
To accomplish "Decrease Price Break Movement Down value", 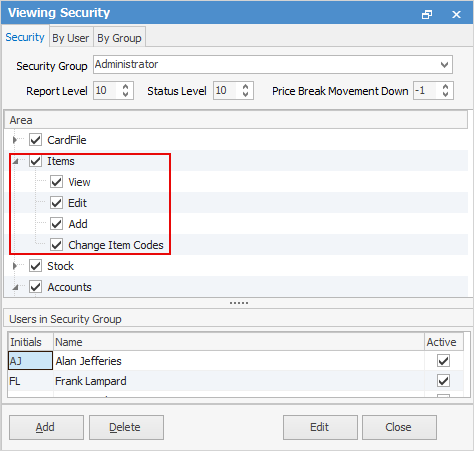I will click(x=445, y=94).
